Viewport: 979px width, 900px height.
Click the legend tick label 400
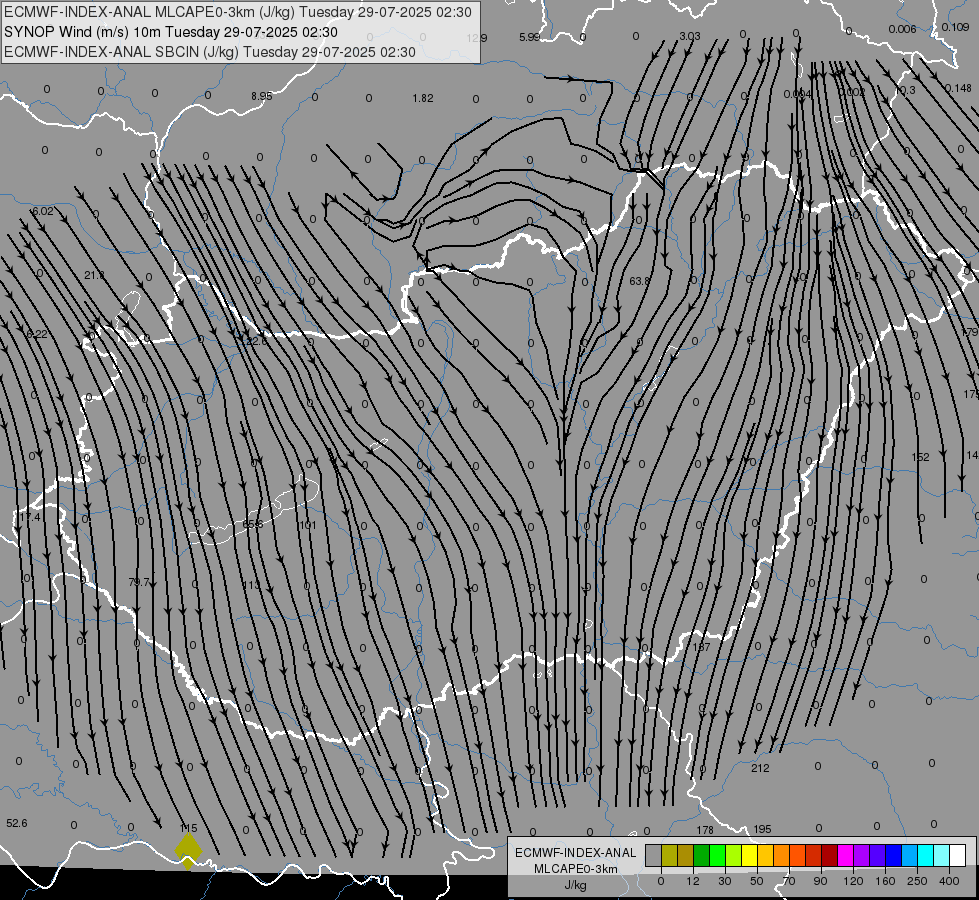coord(949,881)
